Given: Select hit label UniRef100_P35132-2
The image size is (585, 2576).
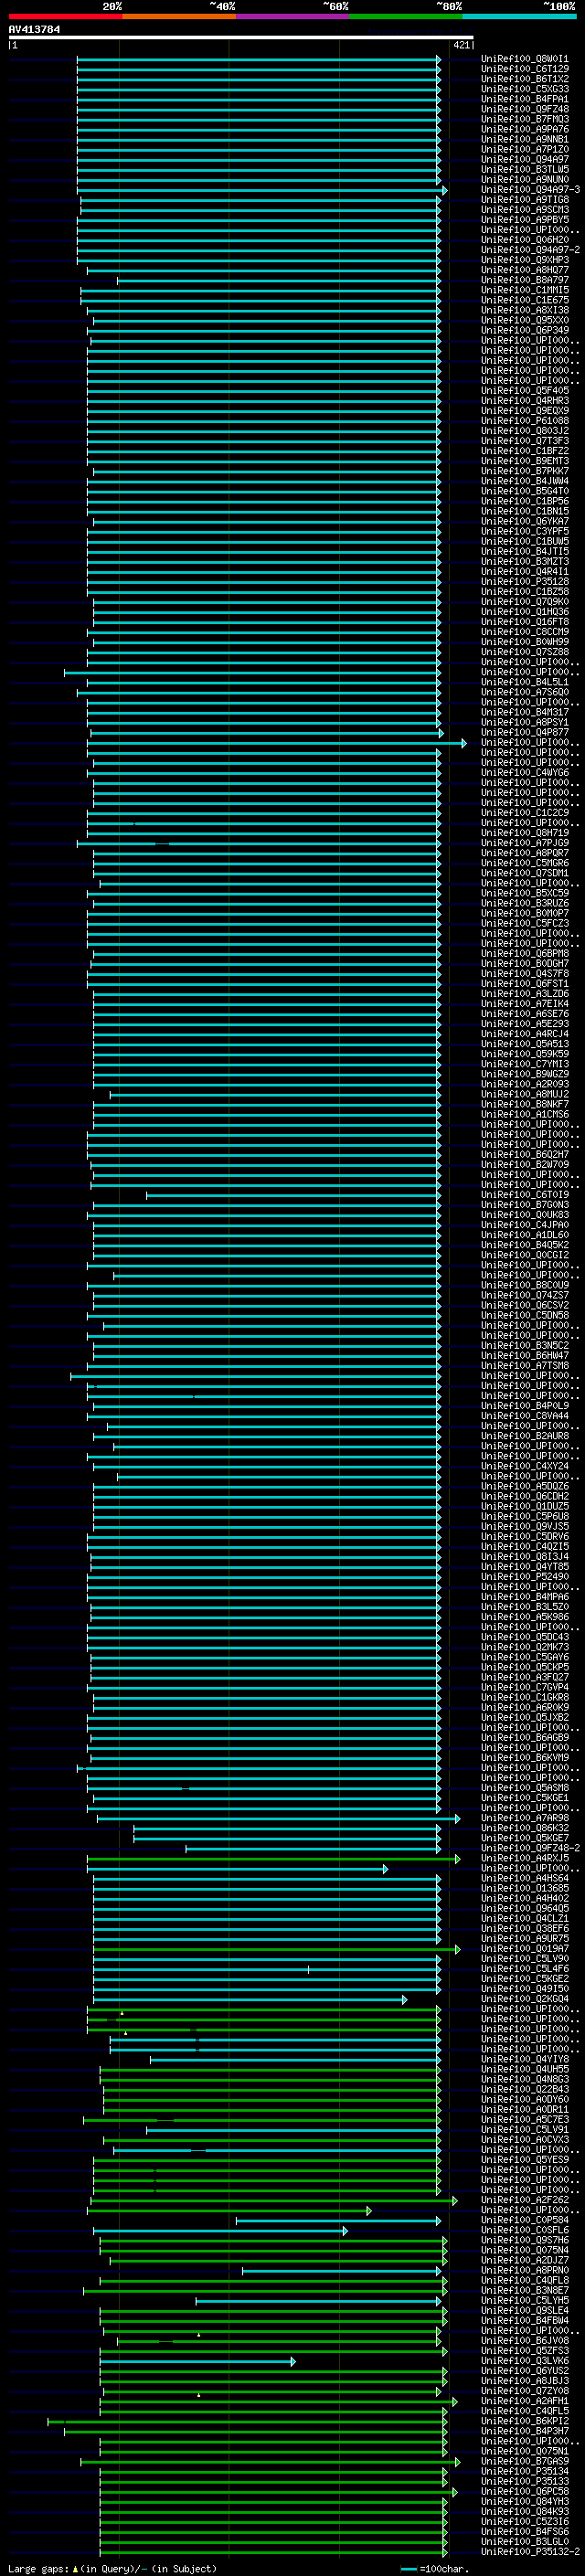Looking at the screenshot, I should click(530, 2551).
